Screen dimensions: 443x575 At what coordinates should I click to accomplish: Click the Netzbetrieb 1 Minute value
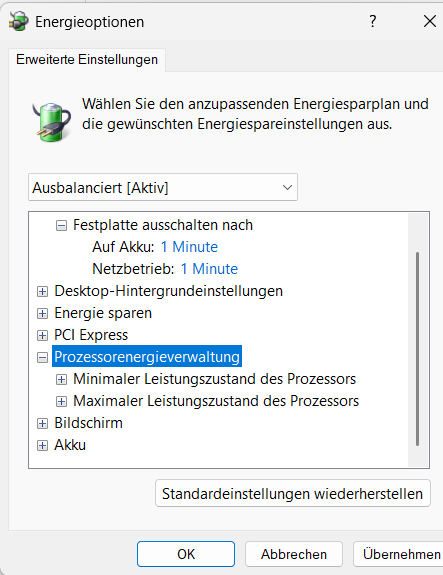click(x=209, y=269)
